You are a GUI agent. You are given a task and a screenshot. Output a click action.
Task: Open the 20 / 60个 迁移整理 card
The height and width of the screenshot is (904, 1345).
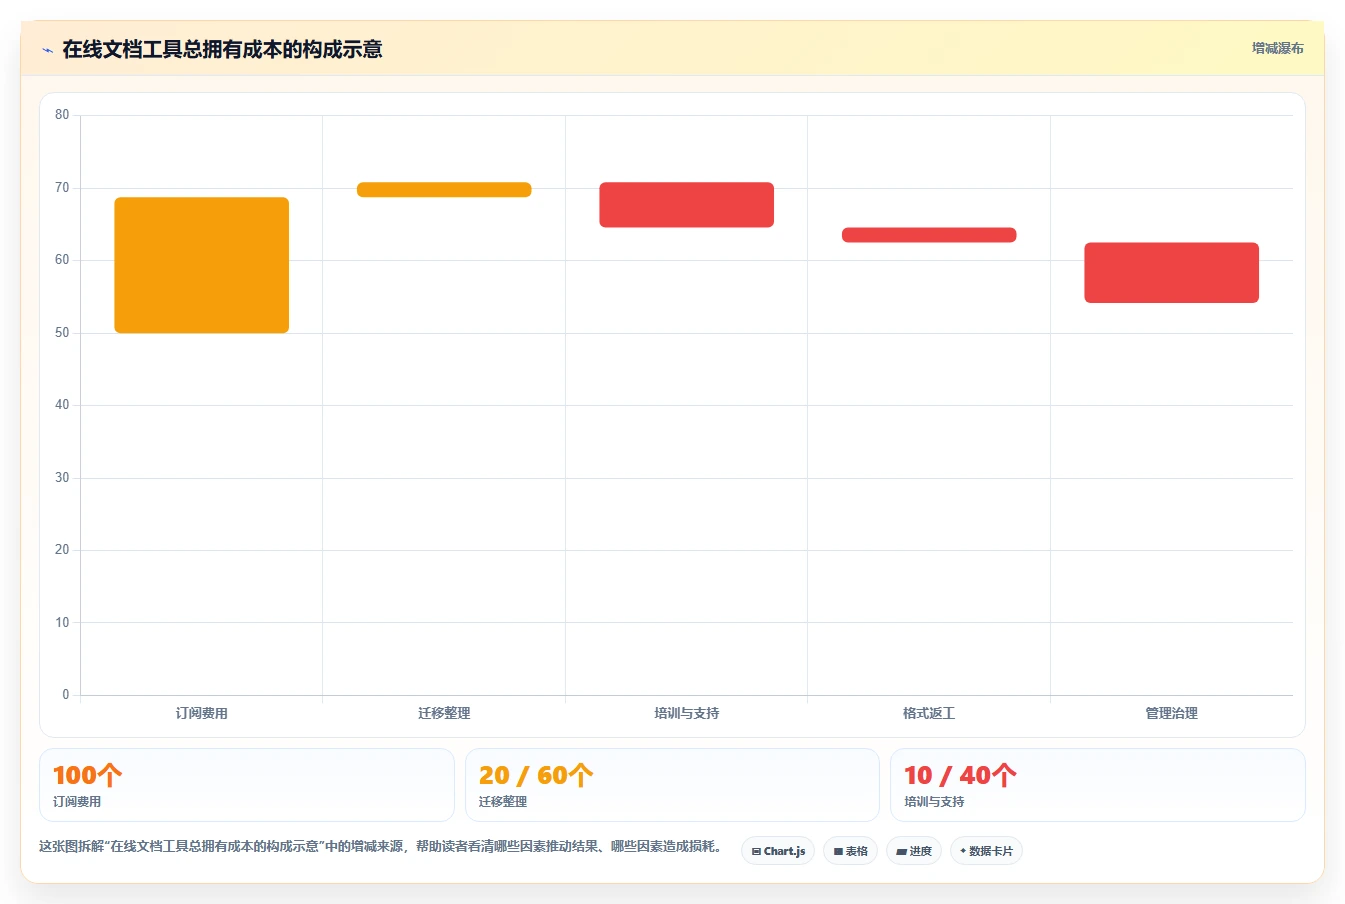pos(672,785)
